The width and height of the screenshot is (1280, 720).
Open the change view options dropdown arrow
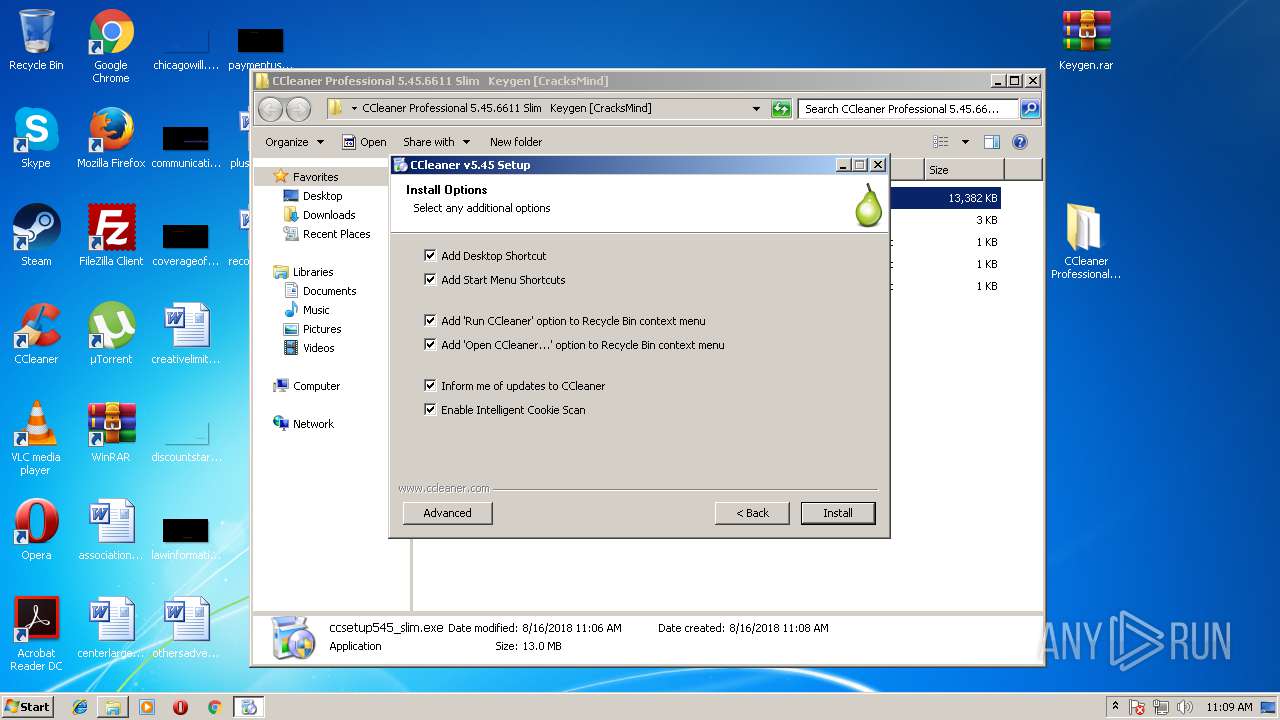965,142
